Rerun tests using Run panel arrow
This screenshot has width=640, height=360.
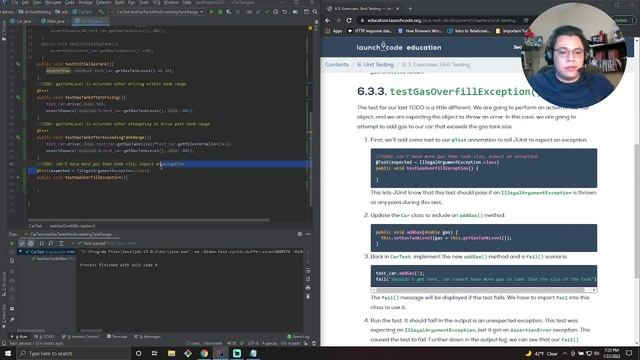(12, 243)
